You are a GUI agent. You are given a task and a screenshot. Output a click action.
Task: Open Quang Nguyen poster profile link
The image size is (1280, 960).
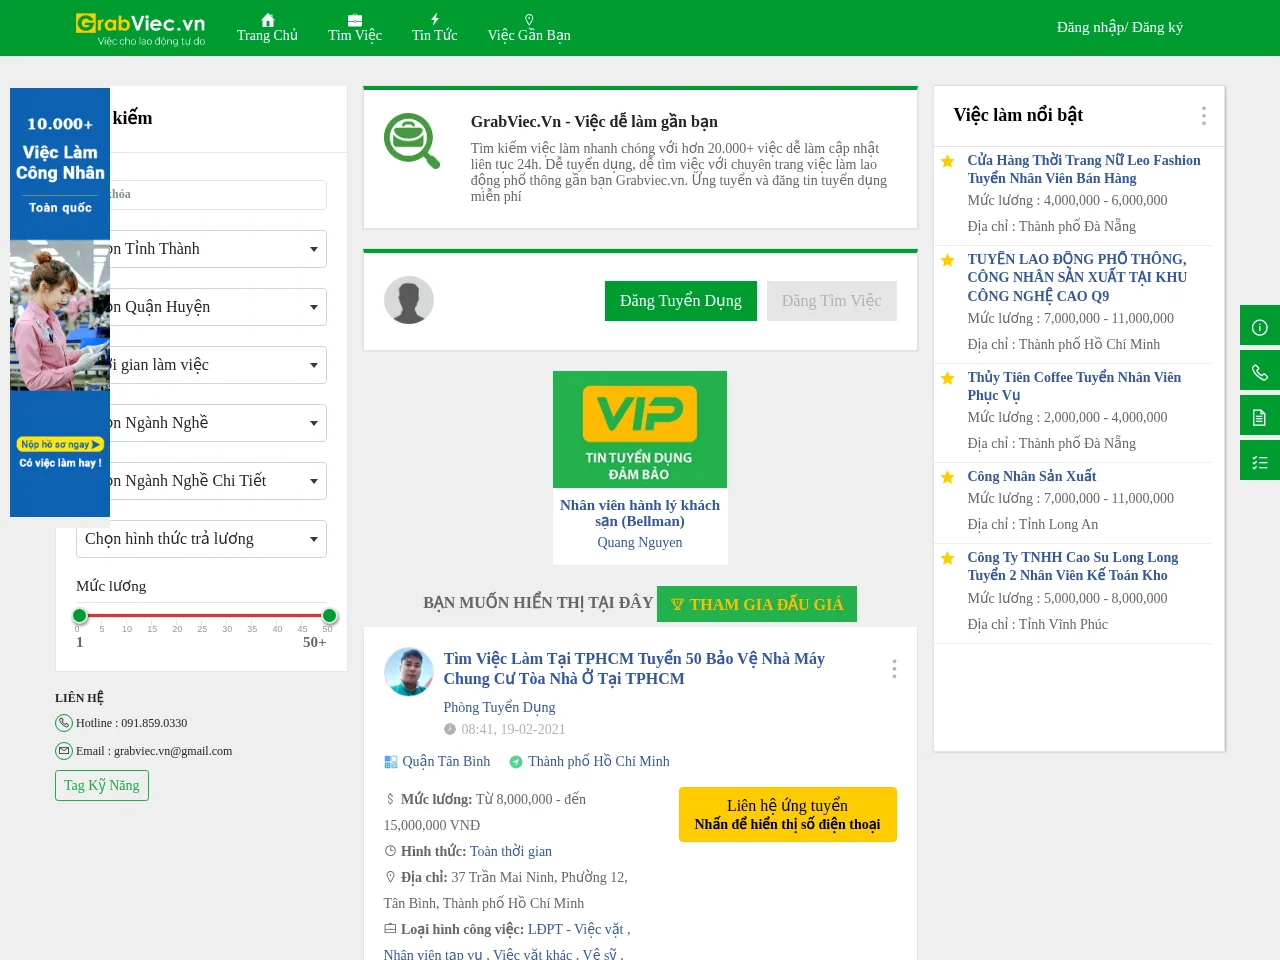click(x=640, y=542)
